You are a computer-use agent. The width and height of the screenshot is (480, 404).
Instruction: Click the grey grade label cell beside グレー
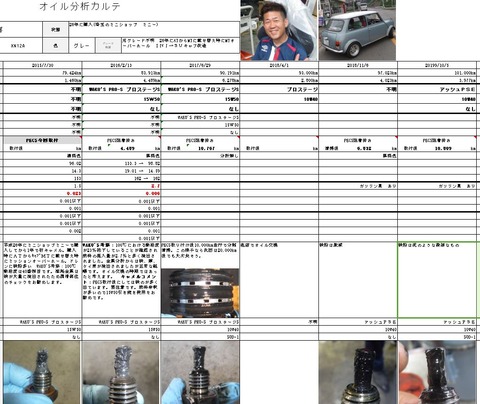108,46
